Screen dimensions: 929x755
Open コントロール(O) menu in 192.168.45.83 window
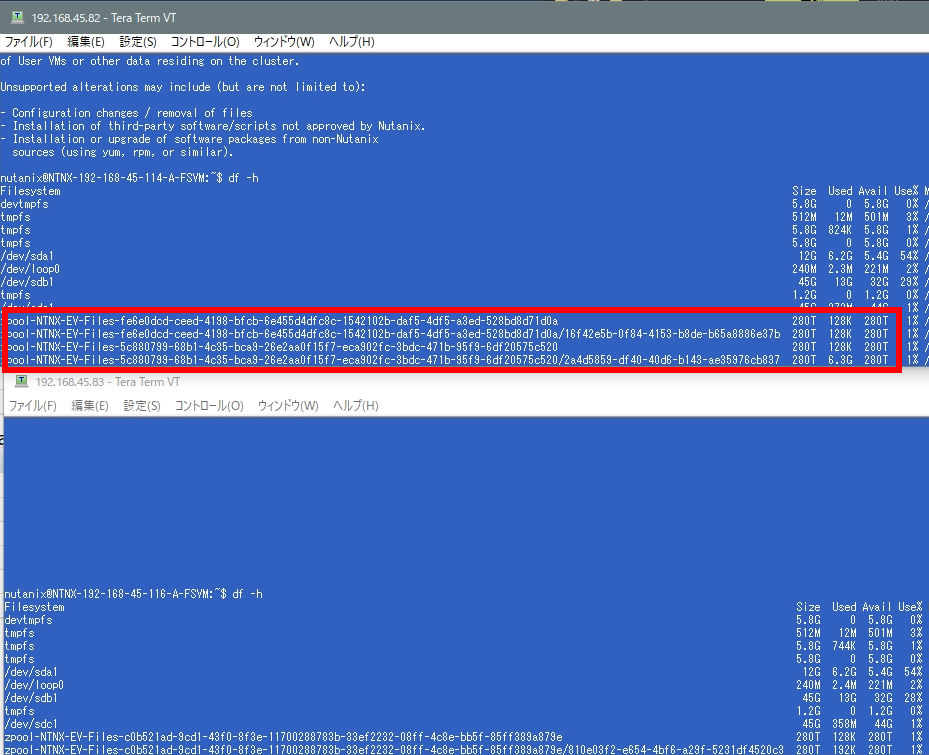[209, 405]
